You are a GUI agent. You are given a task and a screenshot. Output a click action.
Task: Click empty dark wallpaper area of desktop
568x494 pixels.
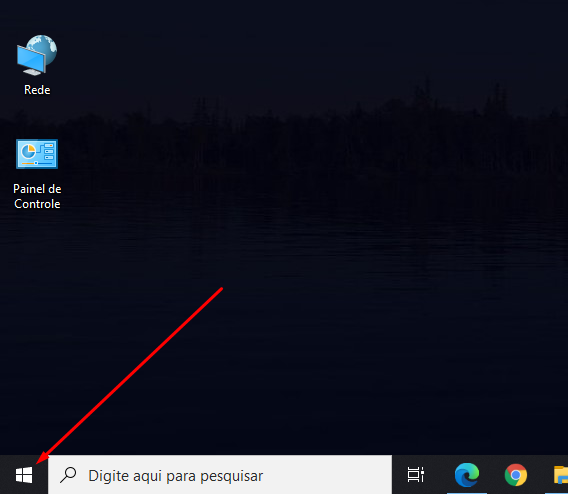(326, 254)
